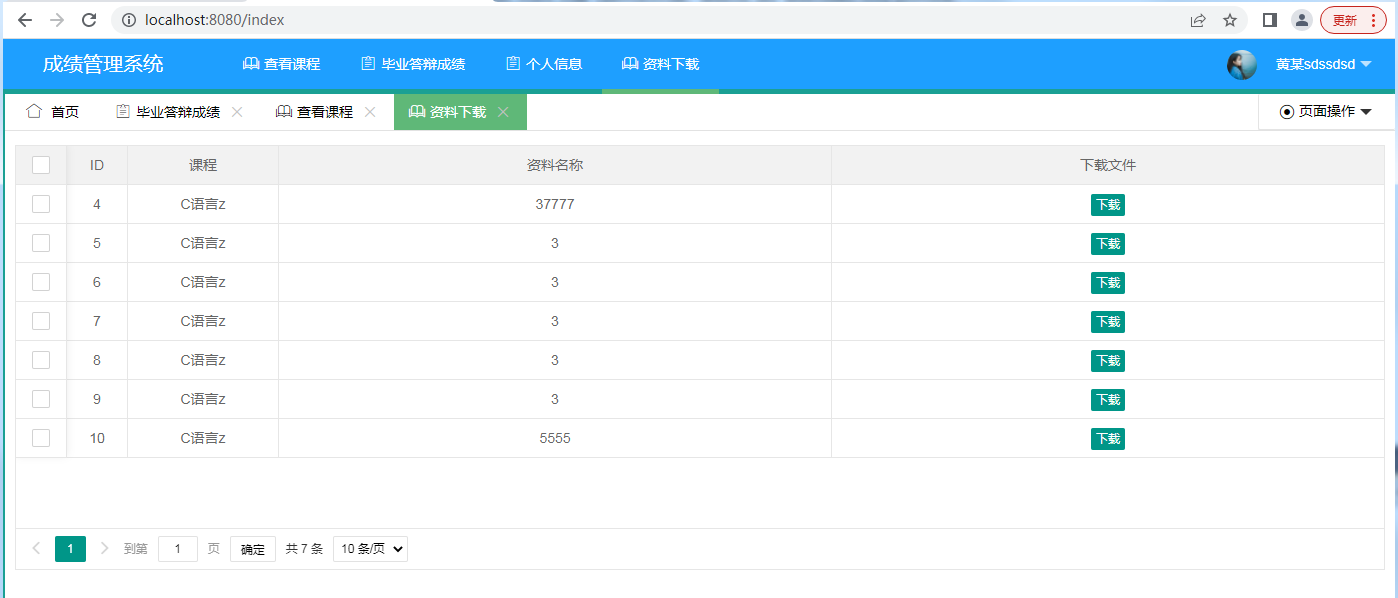Open 个人信息 in the top navigation

pyautogui.click(x=543, y=64)
